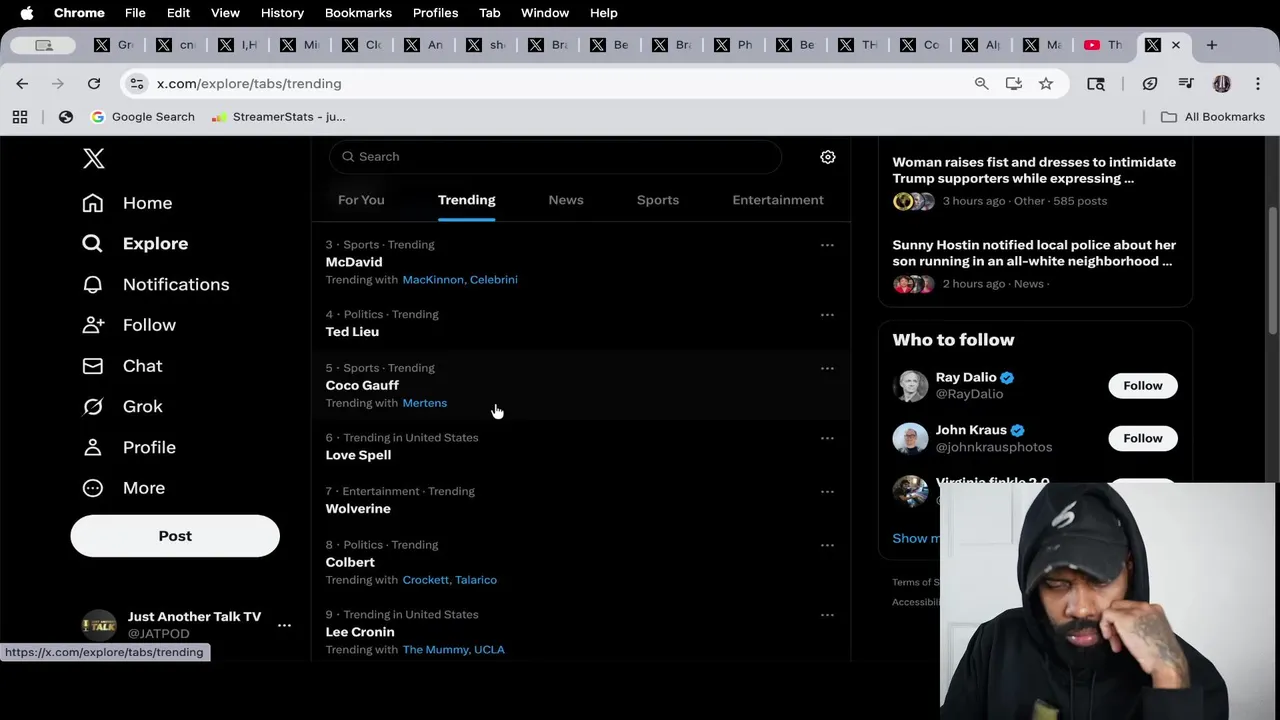The height and width of the screenshot is (720, 1280).
Task: Open the Bookmarks menu in menu bar
Action: click(x=358, y=13)
